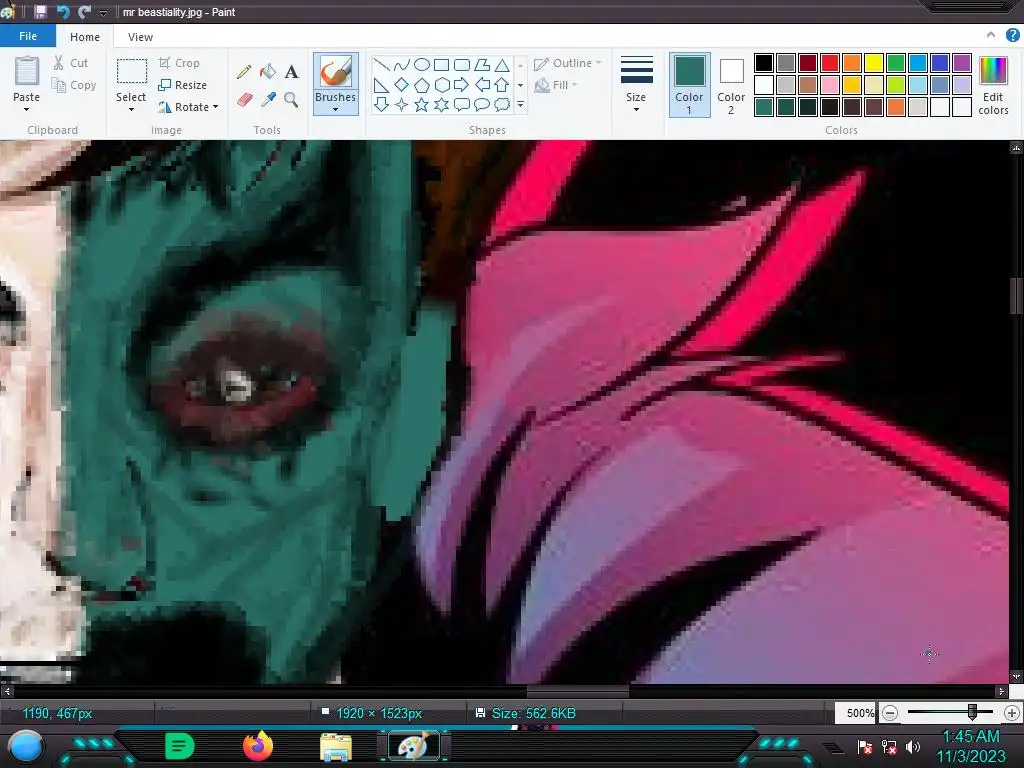Choose the Five-point star shape
1024x768 pixels.
pyautogui.click(x=422, y=104)
